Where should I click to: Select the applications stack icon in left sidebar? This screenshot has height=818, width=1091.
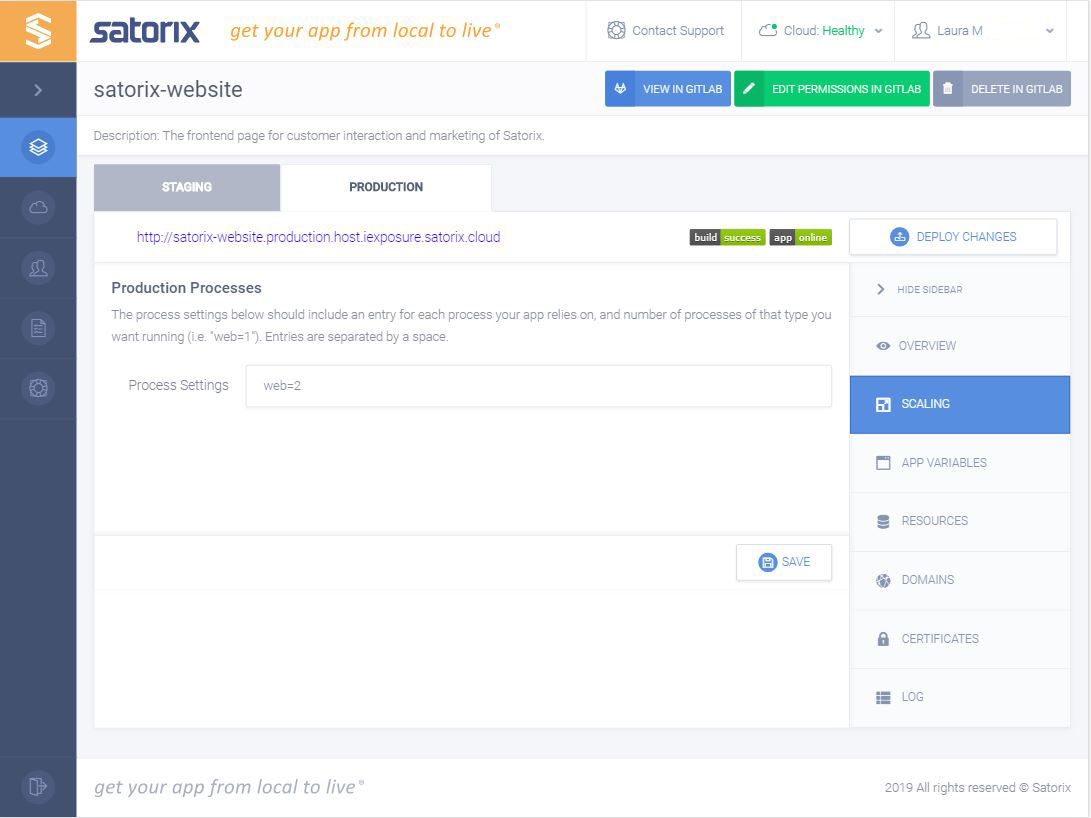[x=38, y=146]
